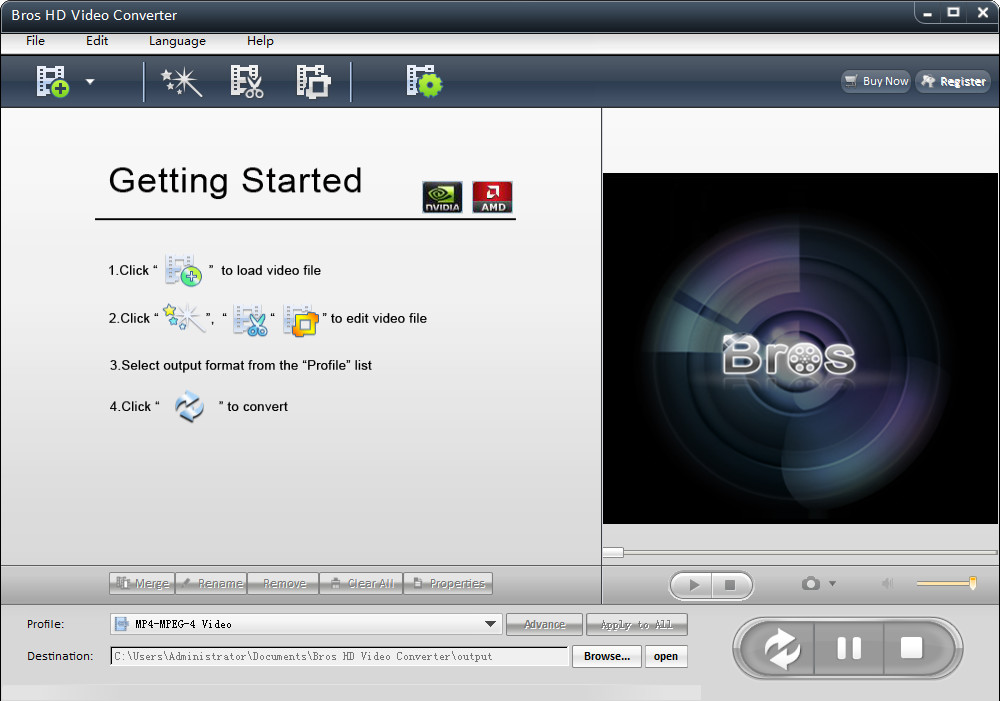The image size is (1000, 701).
Task: Click the "Select output format" step 3 text
Action: 240,365
